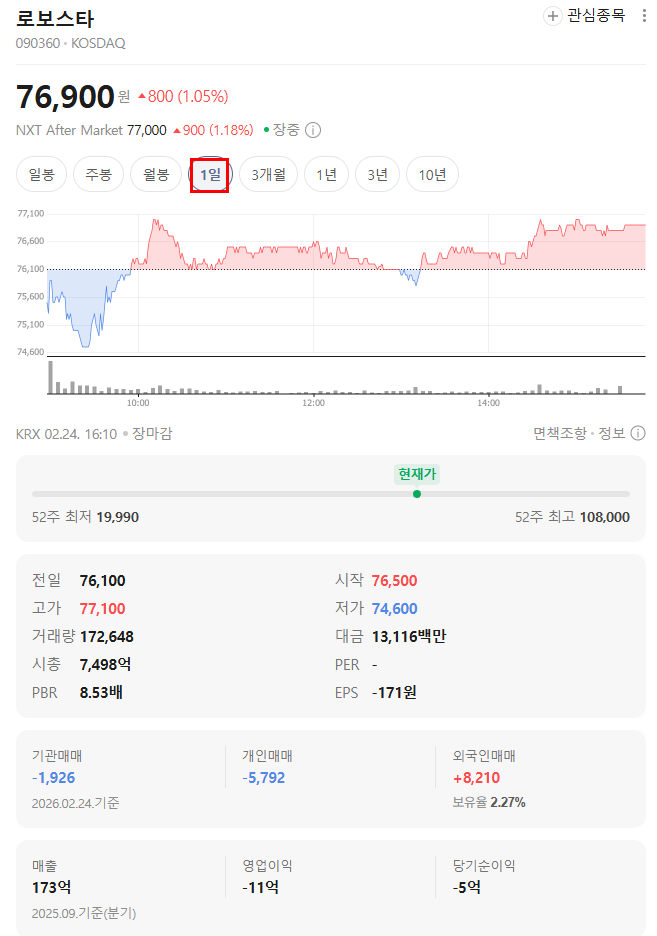
Task: Click the 현재가 label badge
Action: coord(417,474)
